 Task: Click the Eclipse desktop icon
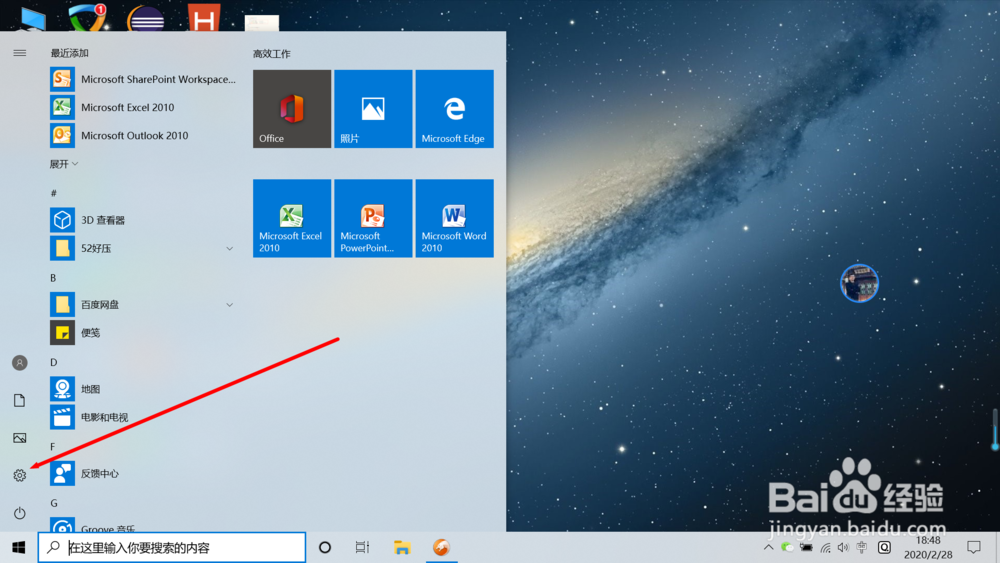pyautogui.click(x=146, y=18)
